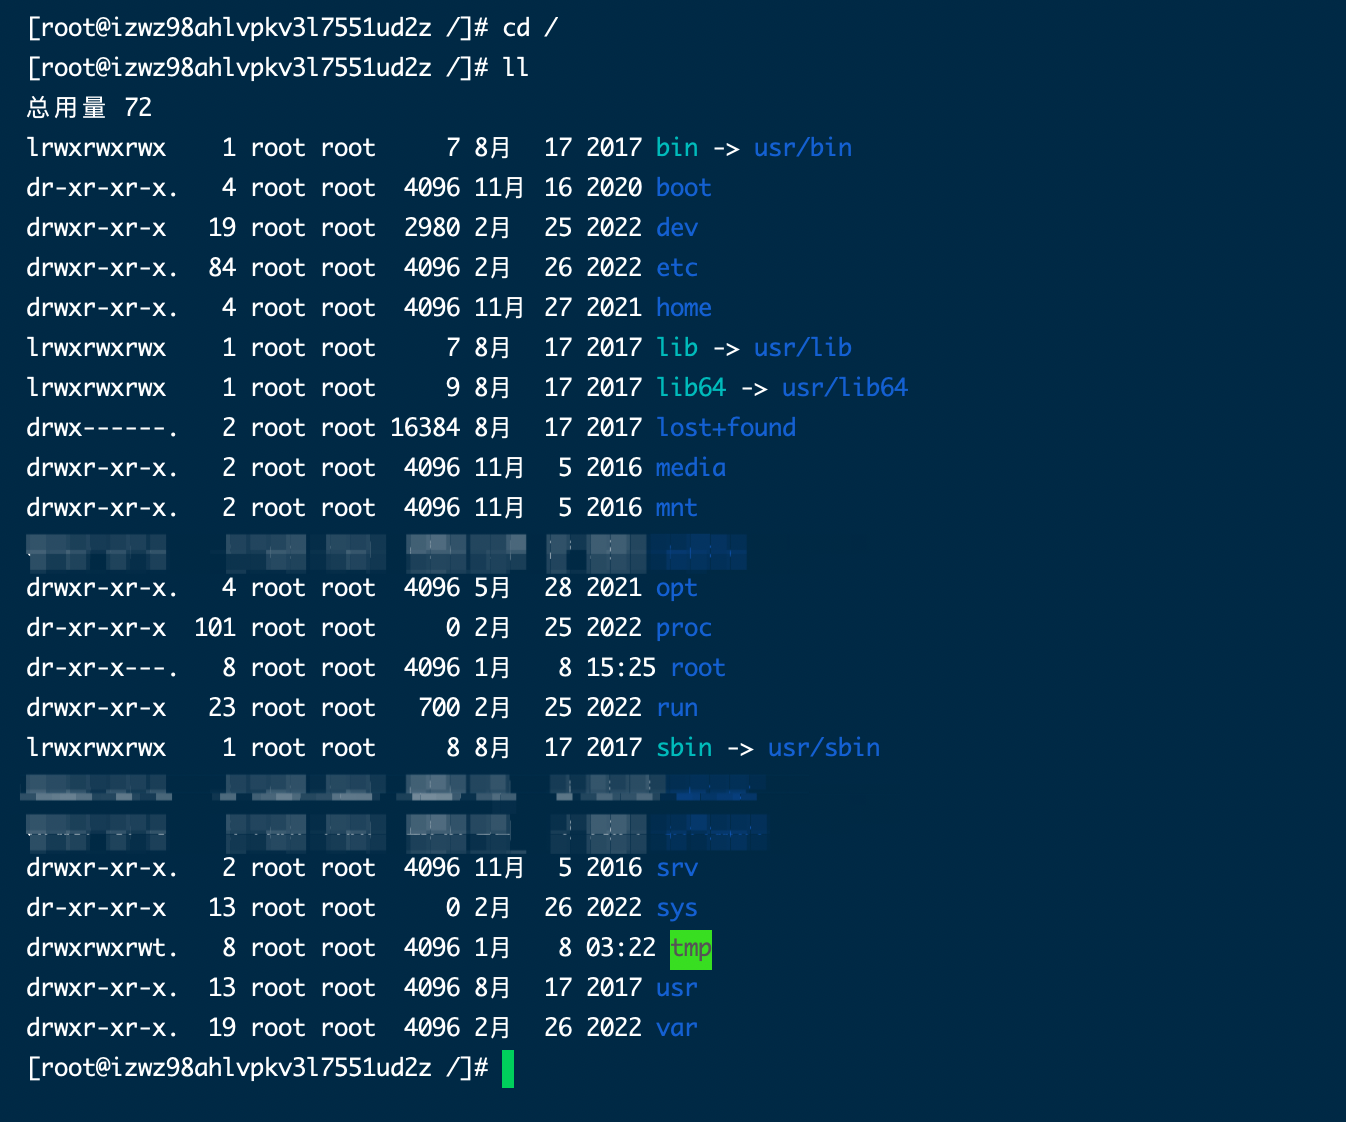Select the 'boot' directory name
Image resolution: width=1346 pixels, height=1122 pixels.
tap(684, 188)
